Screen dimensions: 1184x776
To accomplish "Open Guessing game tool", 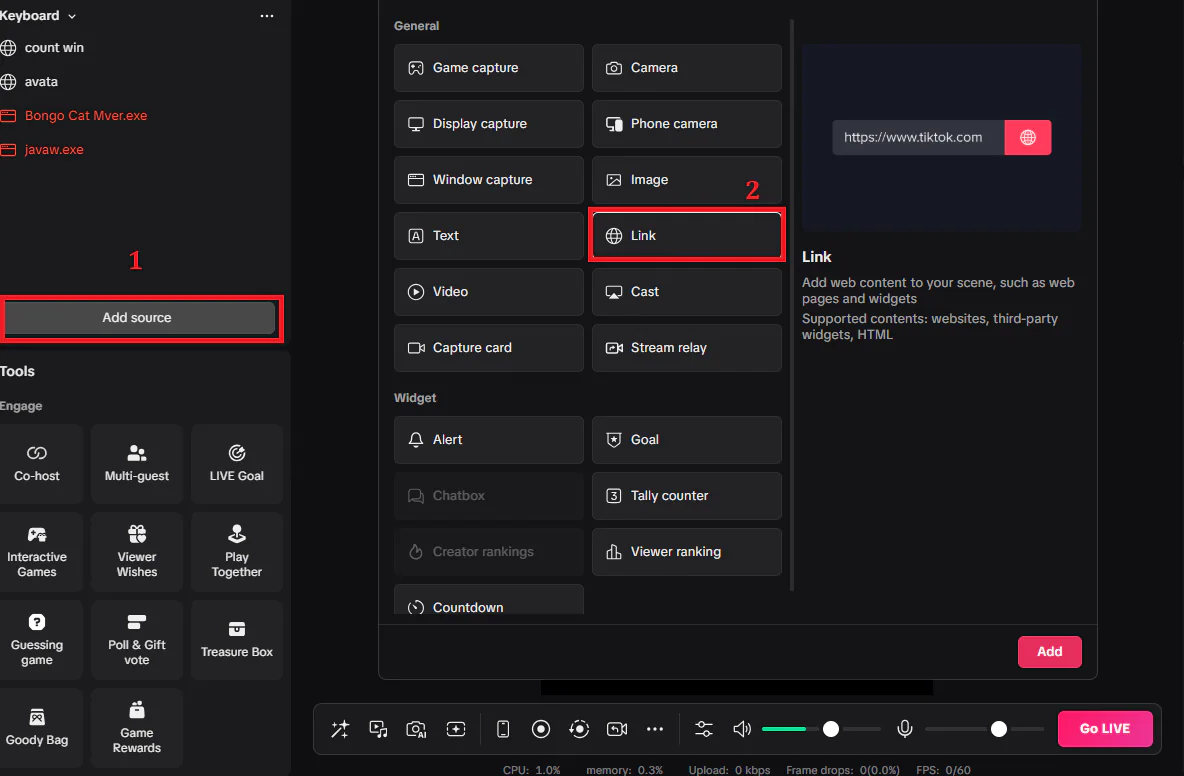I will [x=38, y=639].
